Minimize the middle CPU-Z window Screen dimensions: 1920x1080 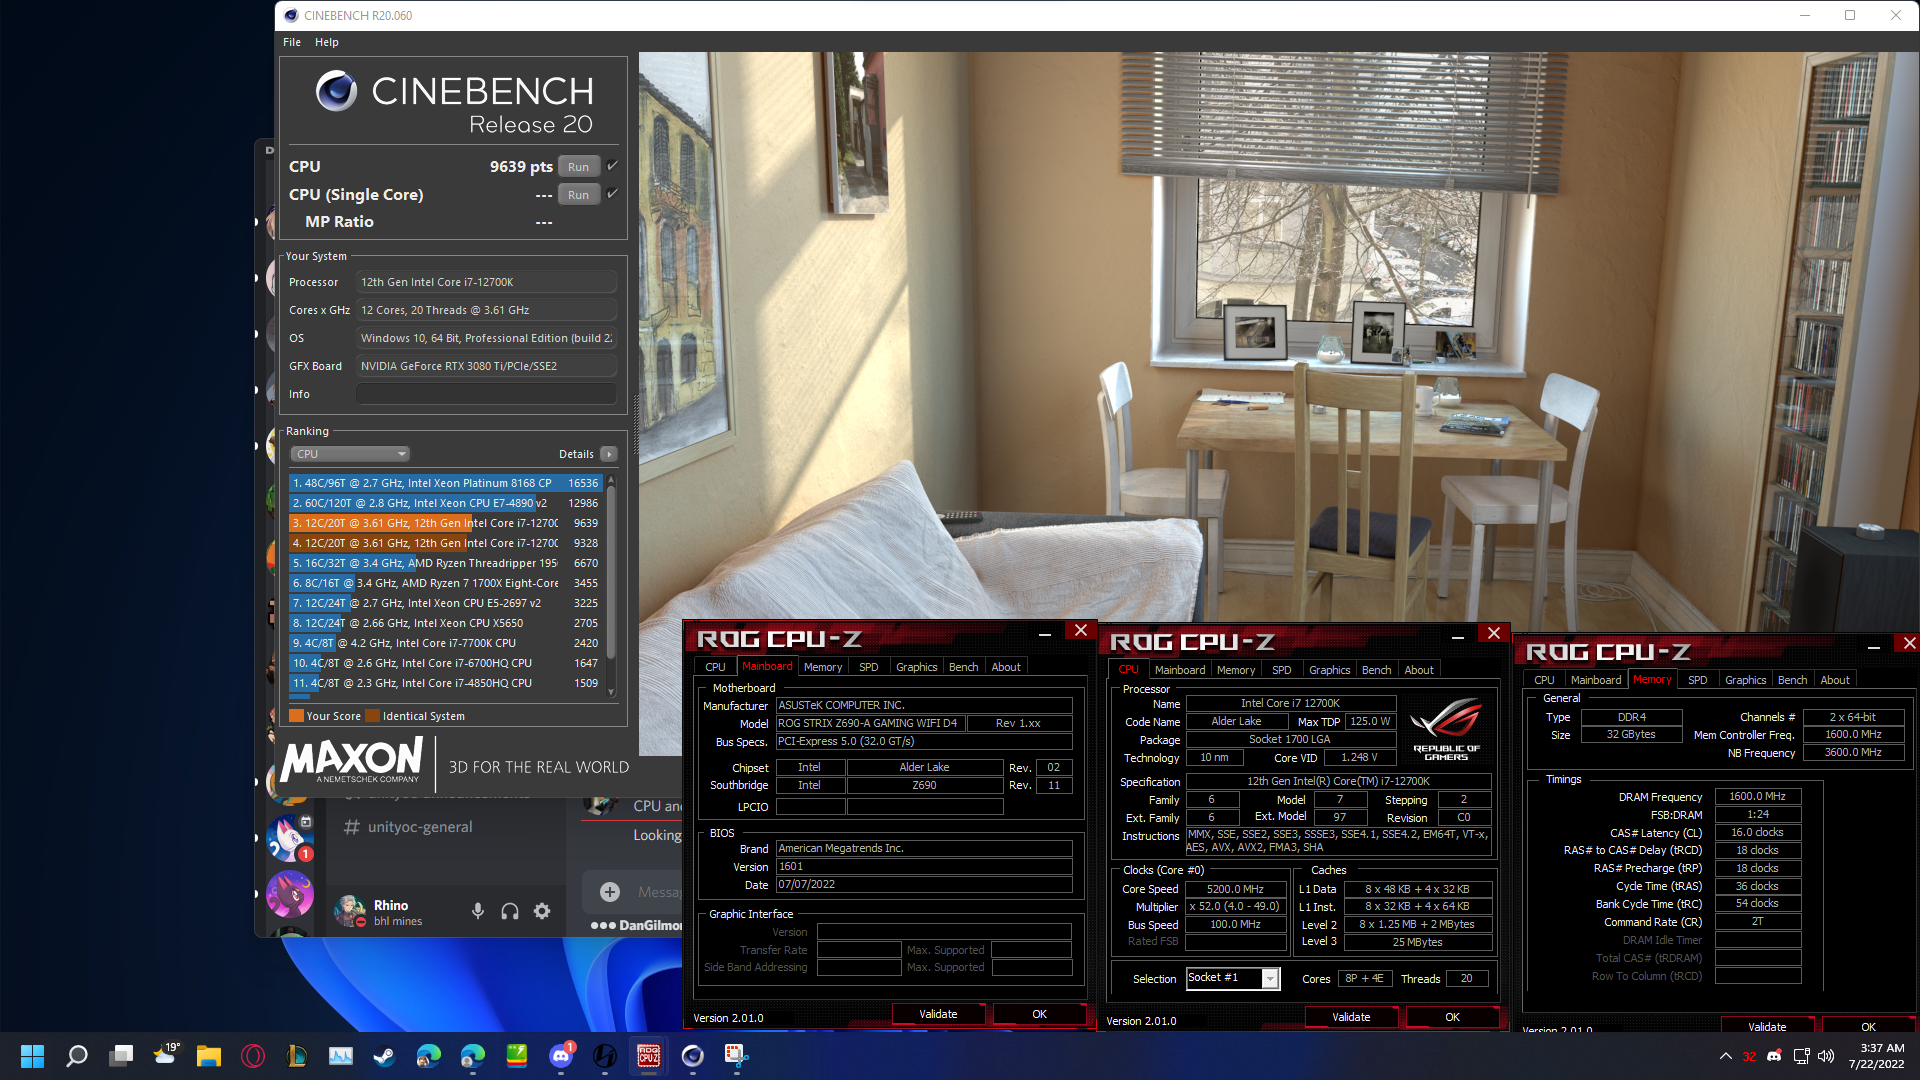coord(1458,635)
